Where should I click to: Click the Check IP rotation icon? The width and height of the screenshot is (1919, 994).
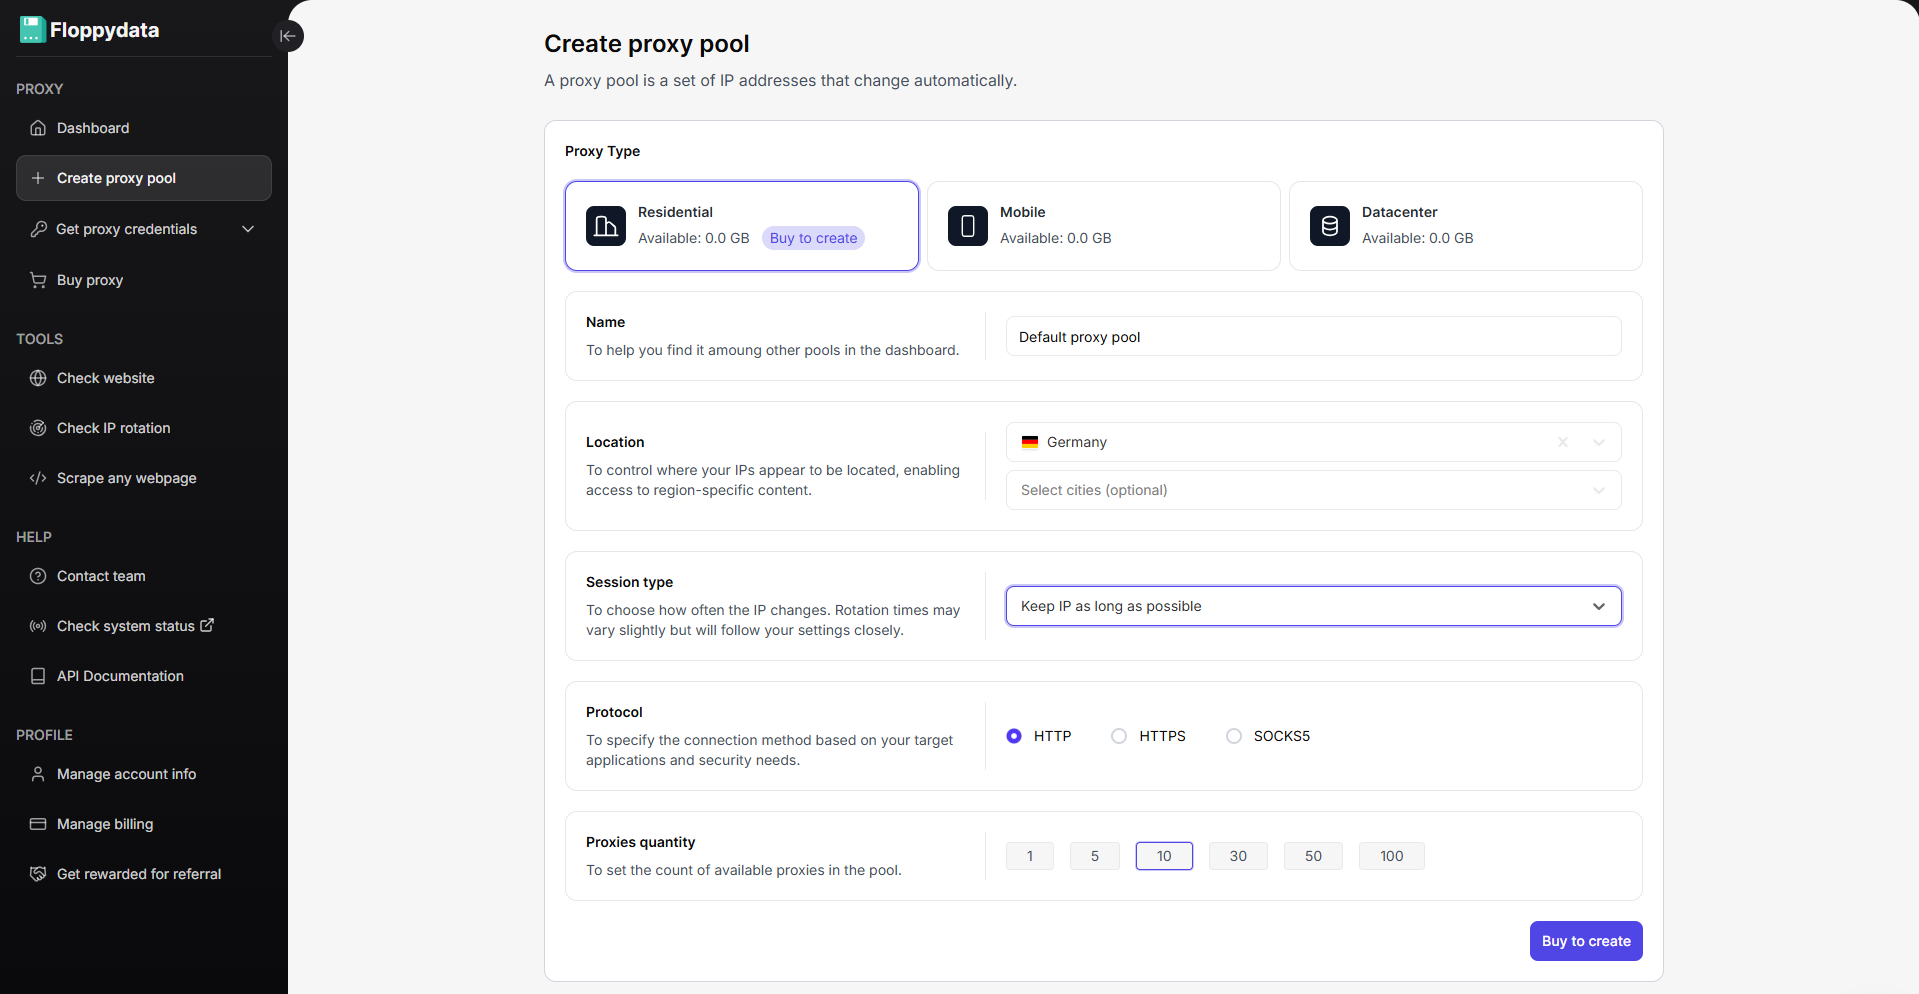[38, 428]
